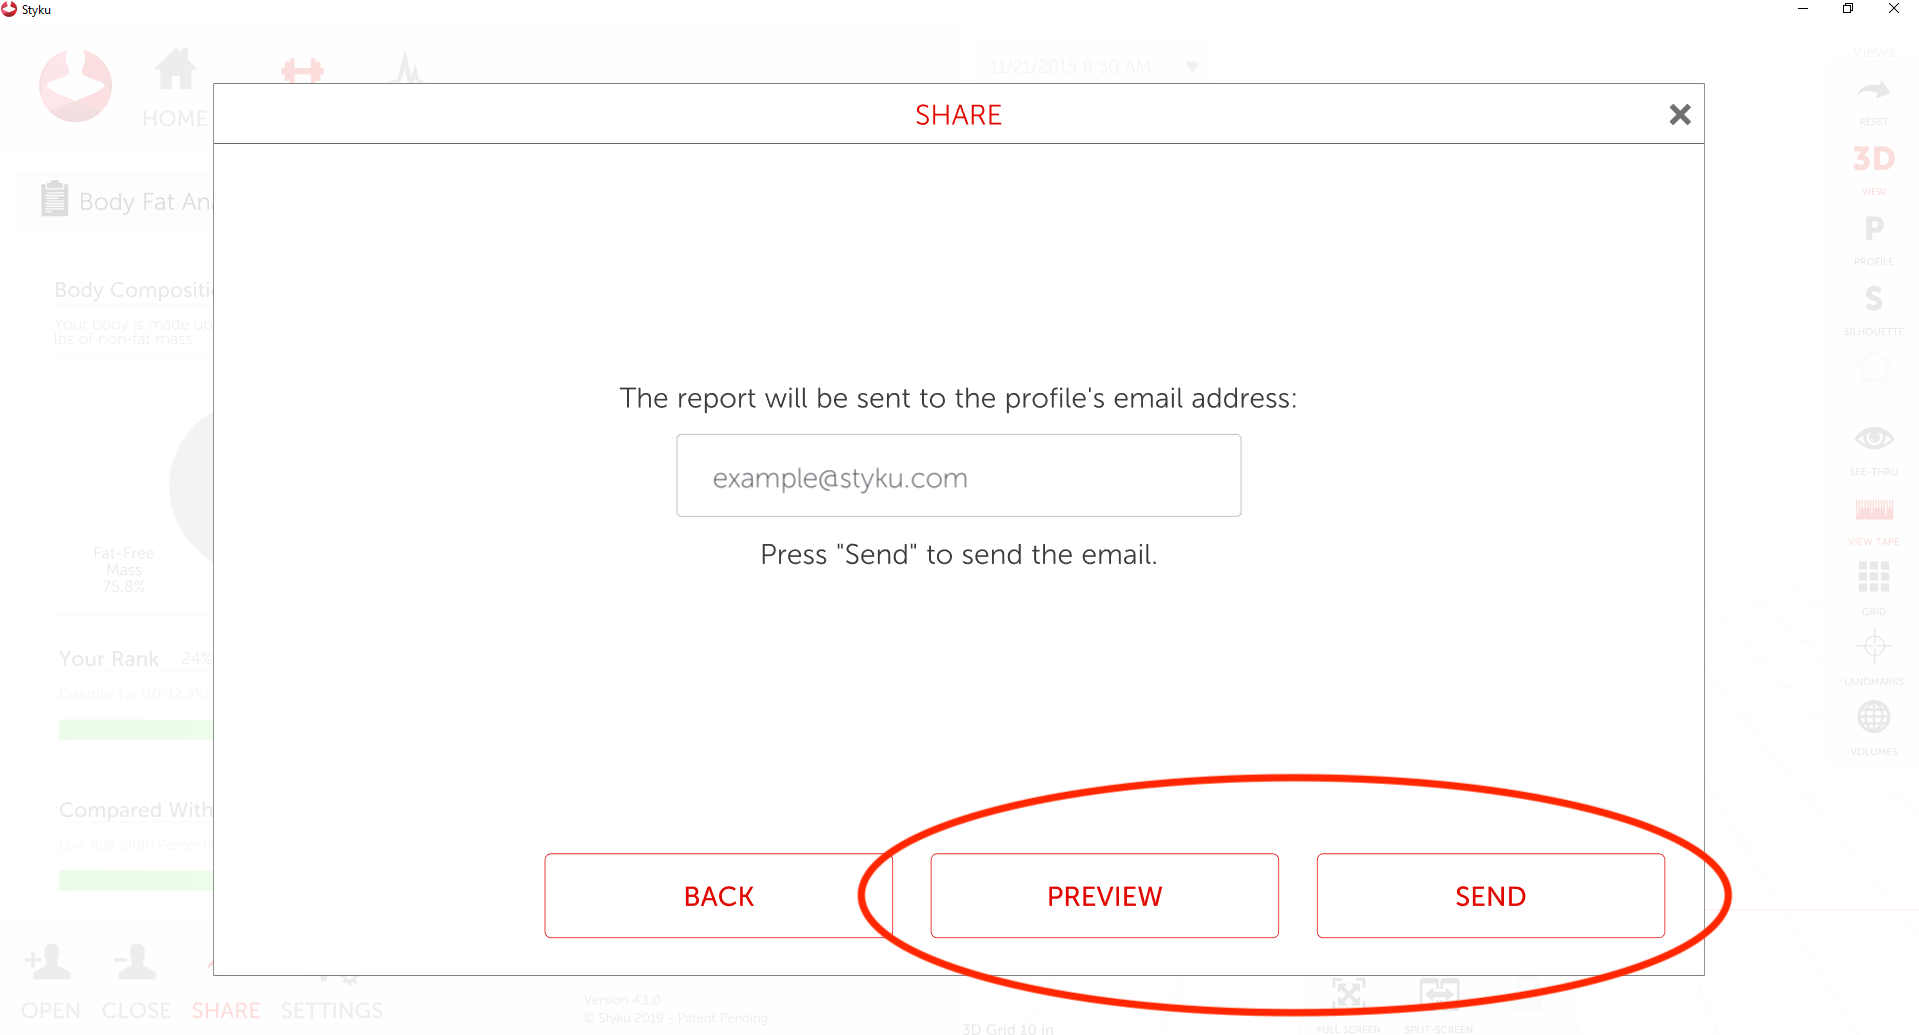Close the Share dialog with the X
The height and width of the screenshot is (1035, 1919).
click(1680, 115)
